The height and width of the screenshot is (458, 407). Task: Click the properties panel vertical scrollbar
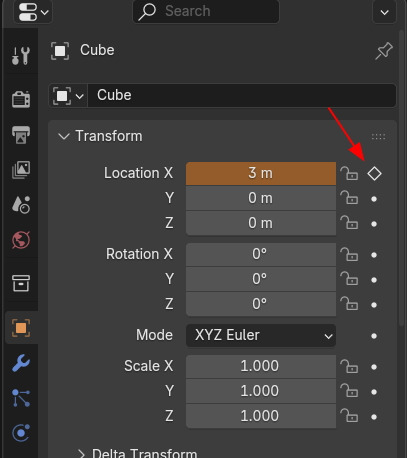point(402,178)
